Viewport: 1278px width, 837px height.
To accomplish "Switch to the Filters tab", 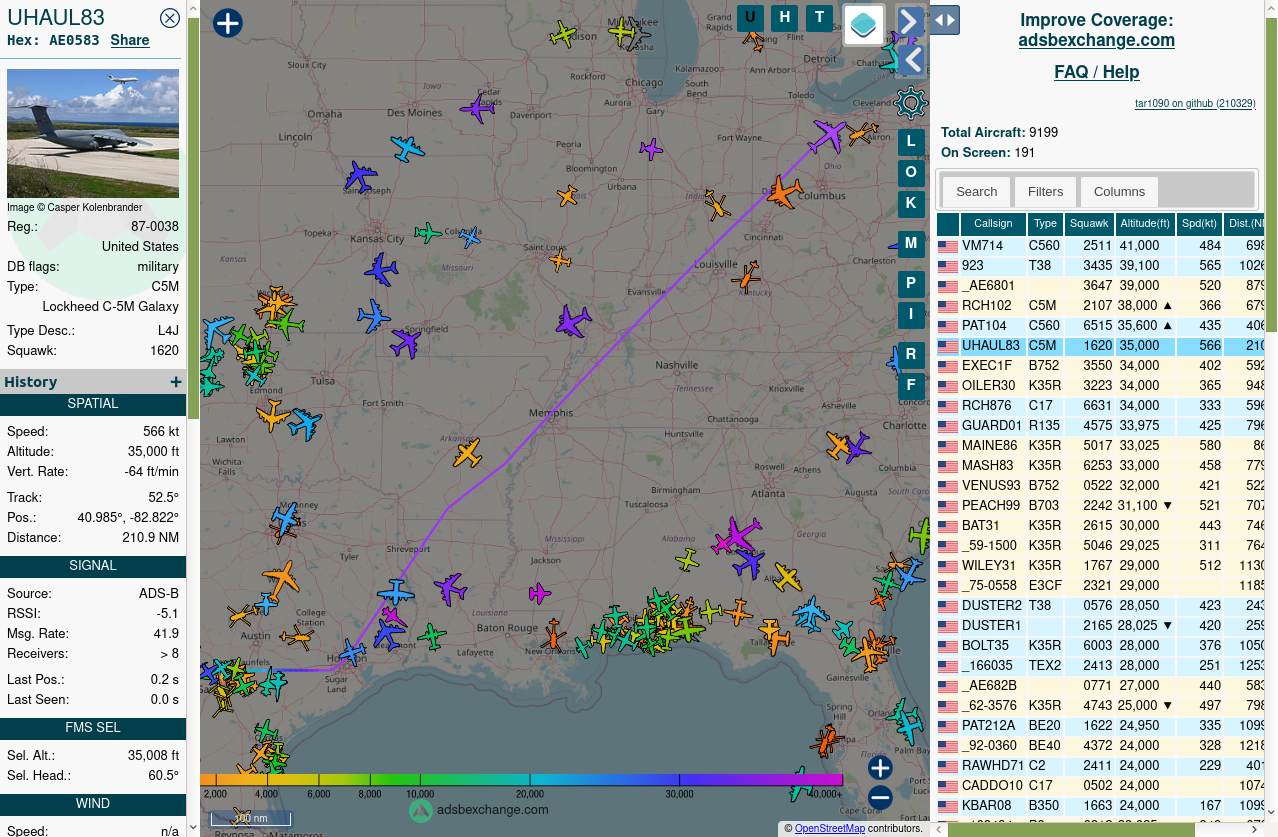I will 1045,191.
